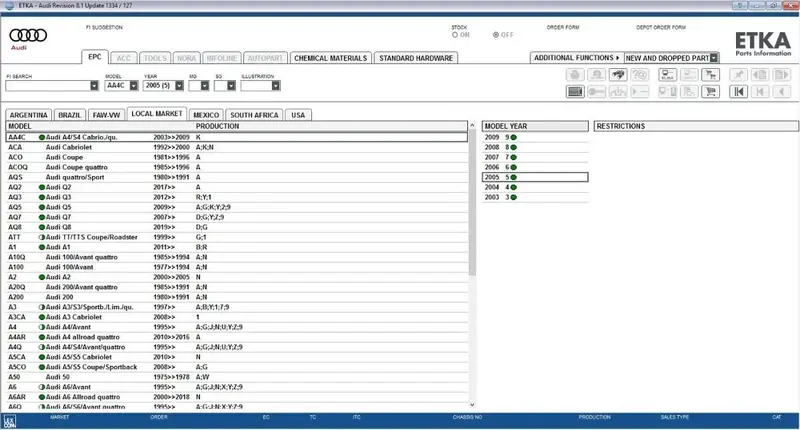The width and height of the screenshot is (800, 430).
Task: Open the FI Search dropdown
Action: point(94,86)
